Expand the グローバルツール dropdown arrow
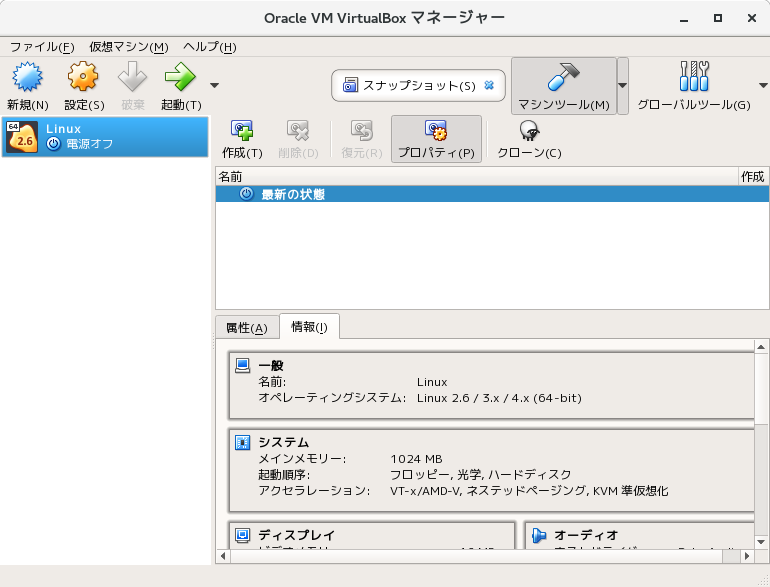This screenshot has width=770, height=587. (x=763, y=85)
